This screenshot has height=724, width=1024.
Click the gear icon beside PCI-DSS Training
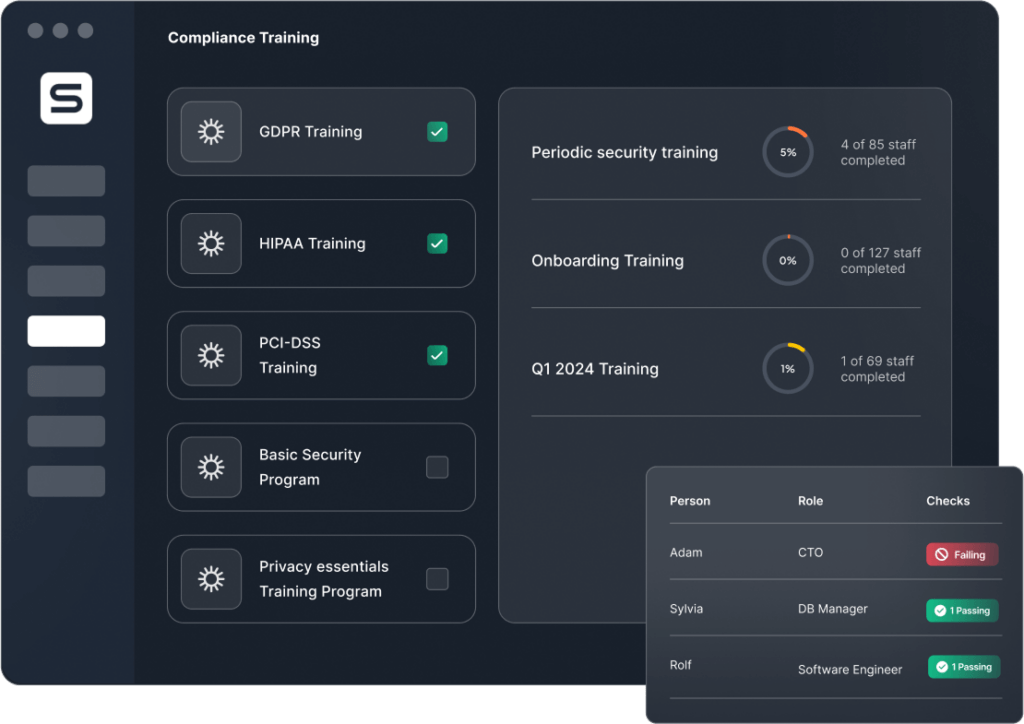(211, 355)
